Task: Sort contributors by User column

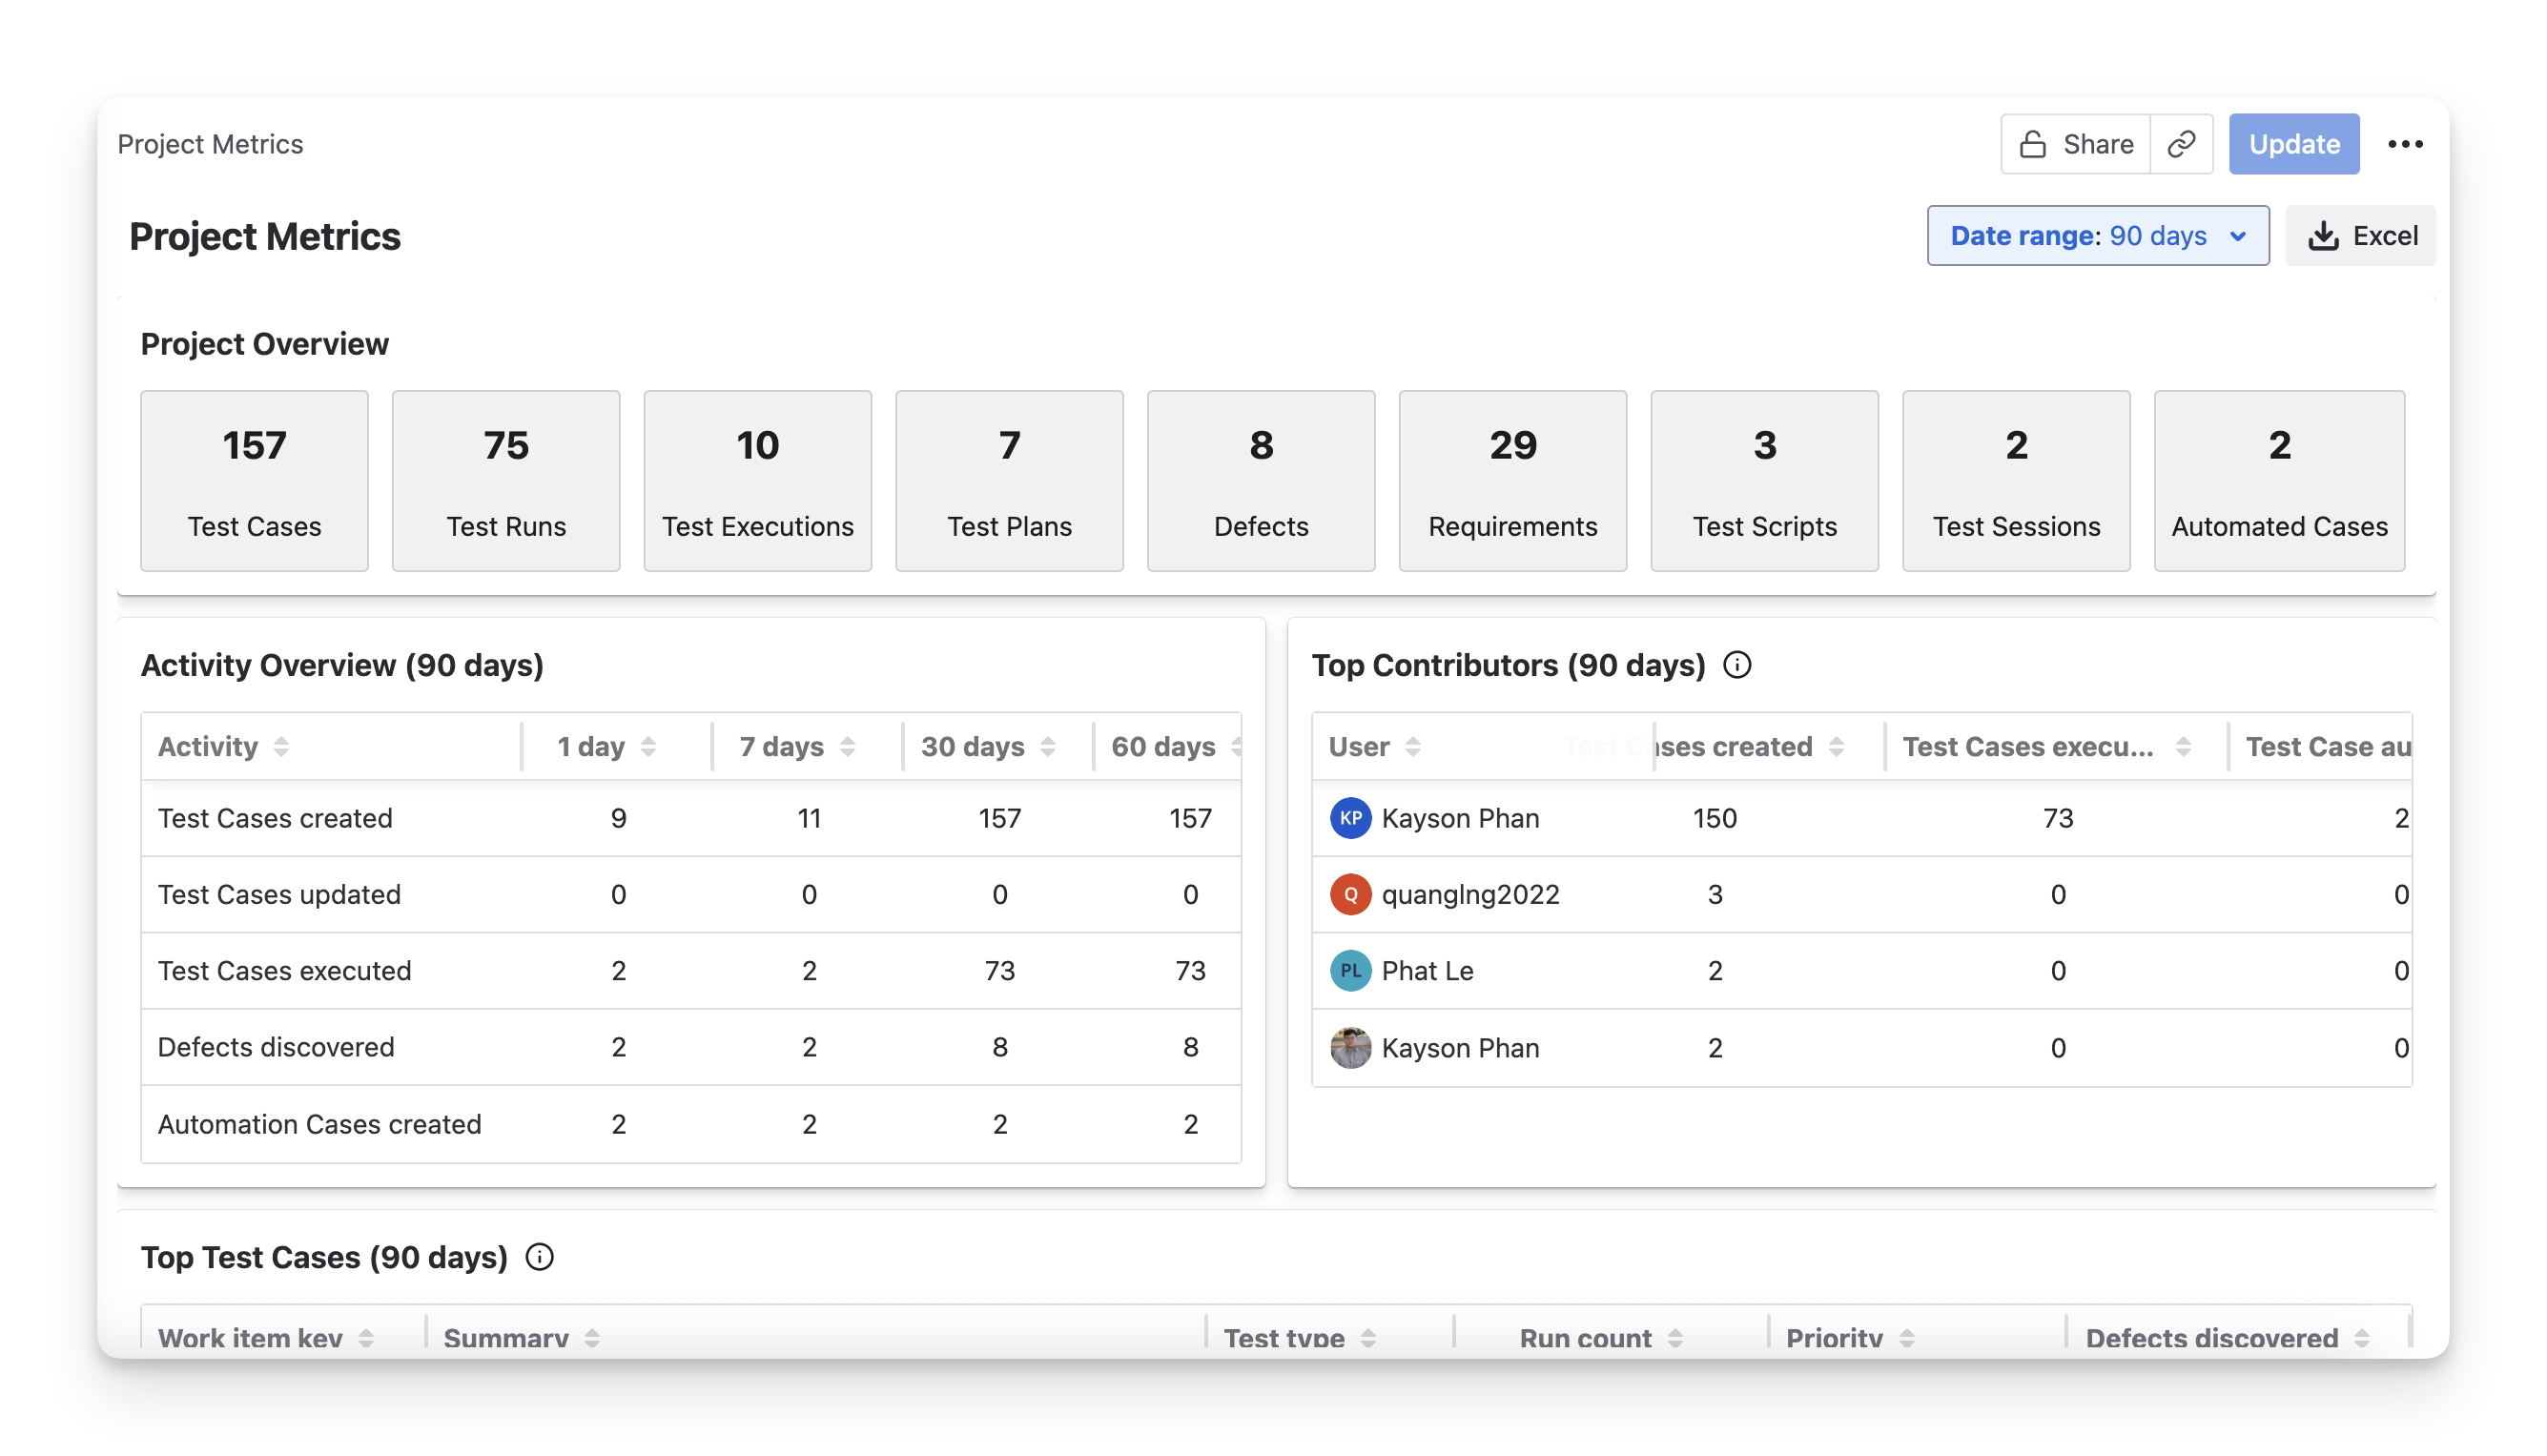Action: coord(1412,747)
